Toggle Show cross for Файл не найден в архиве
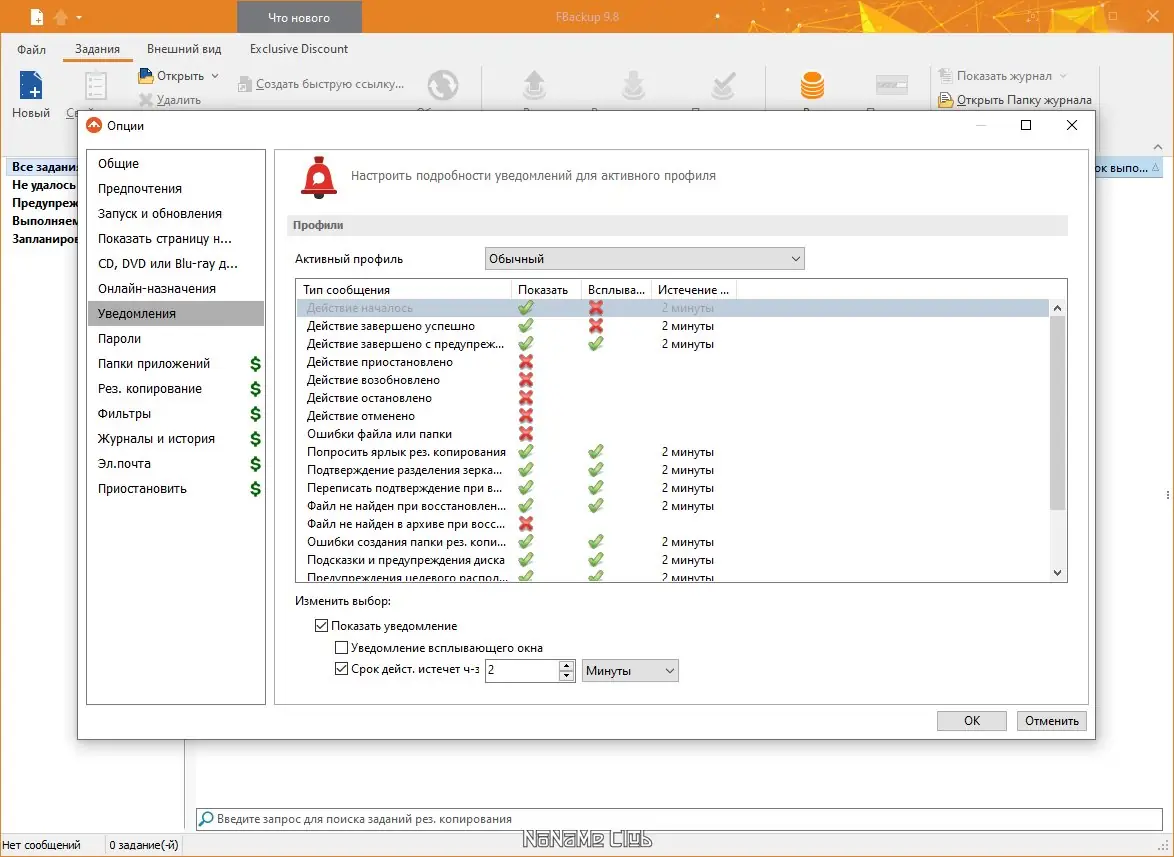Image resolution: width=1174 pixels, height=857 pixels. (526, 523)
